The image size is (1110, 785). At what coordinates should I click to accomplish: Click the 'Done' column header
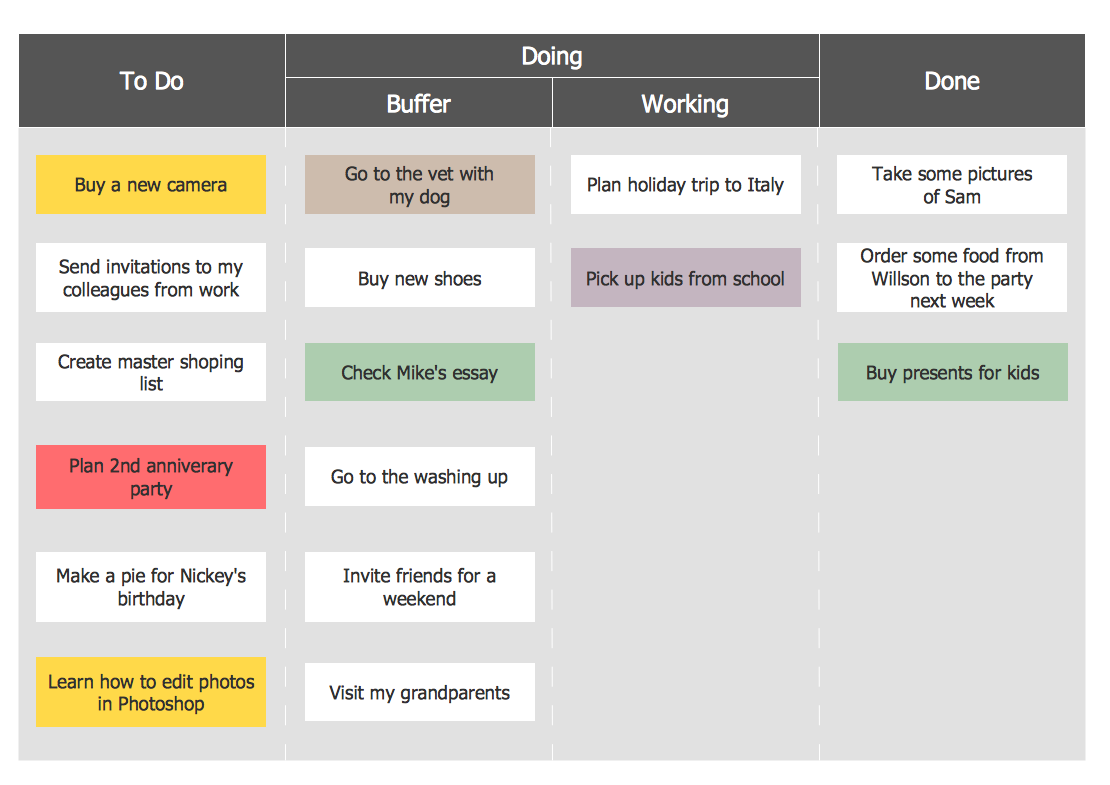click(x=952, y=81)
